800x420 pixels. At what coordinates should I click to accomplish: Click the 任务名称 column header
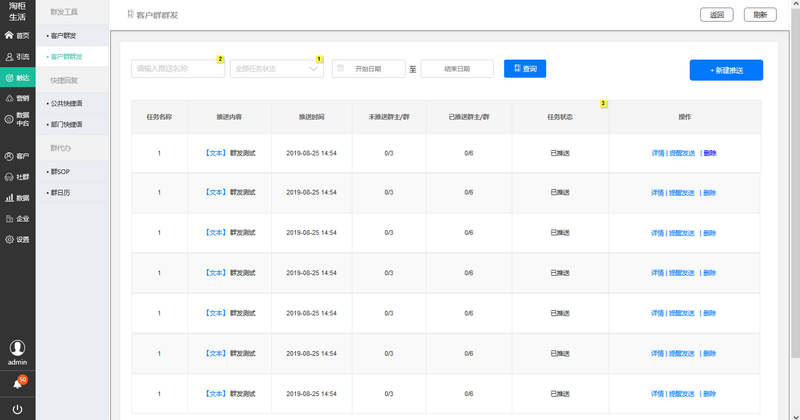click(159, 117)
